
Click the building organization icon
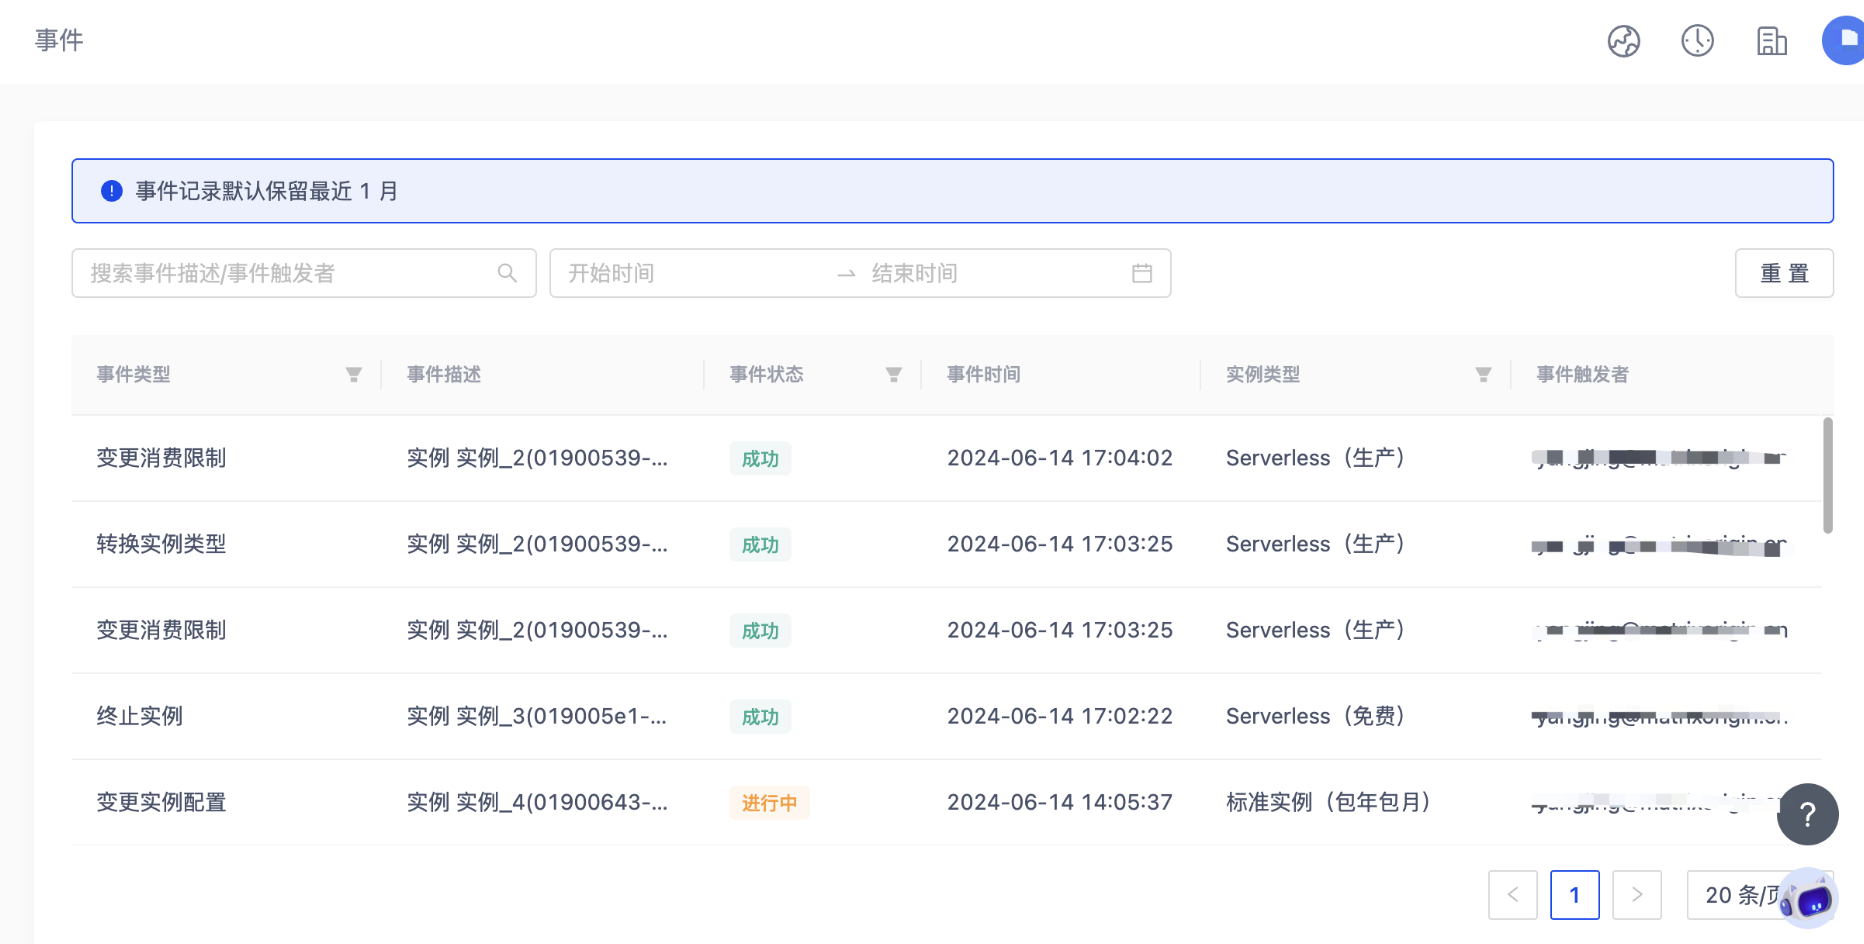[1771, 41]
